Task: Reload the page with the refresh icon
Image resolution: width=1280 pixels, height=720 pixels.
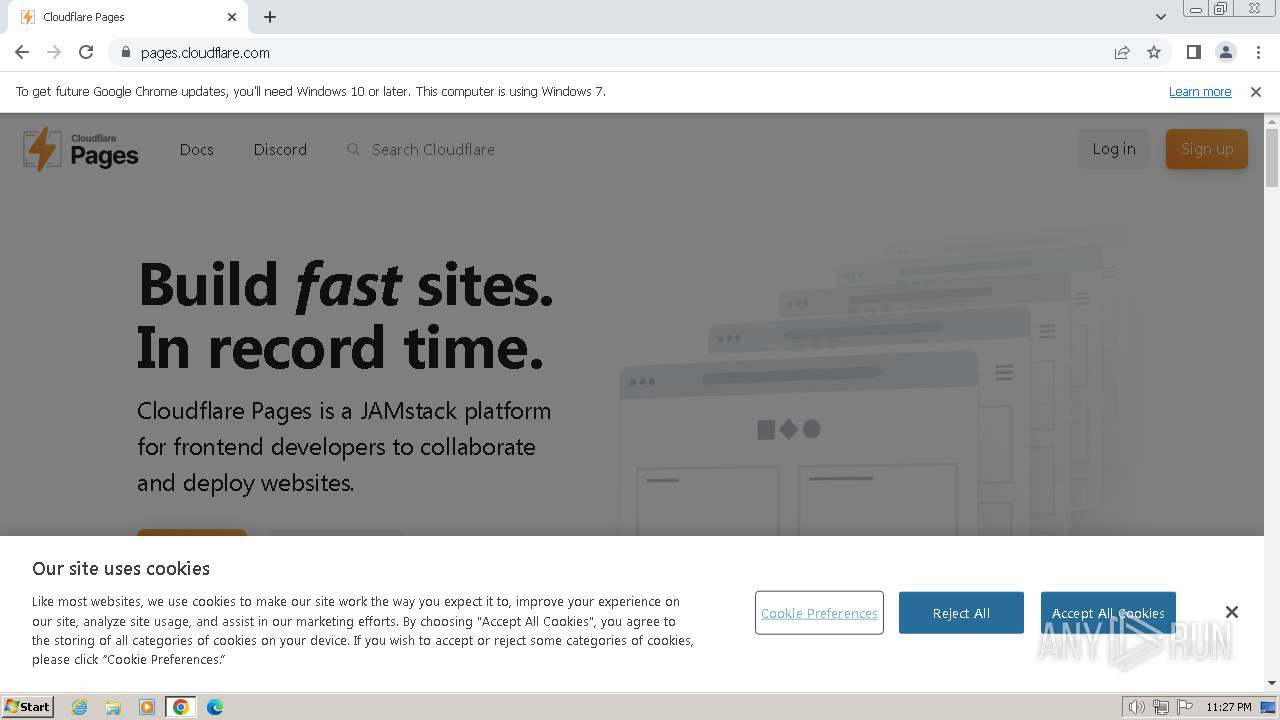Action: (86, 52)
